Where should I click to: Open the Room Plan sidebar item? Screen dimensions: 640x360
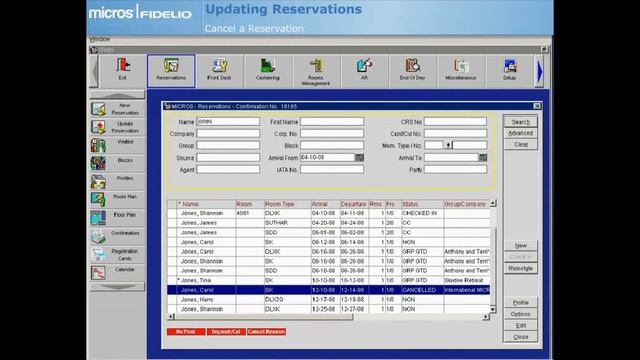pos(118,200)
